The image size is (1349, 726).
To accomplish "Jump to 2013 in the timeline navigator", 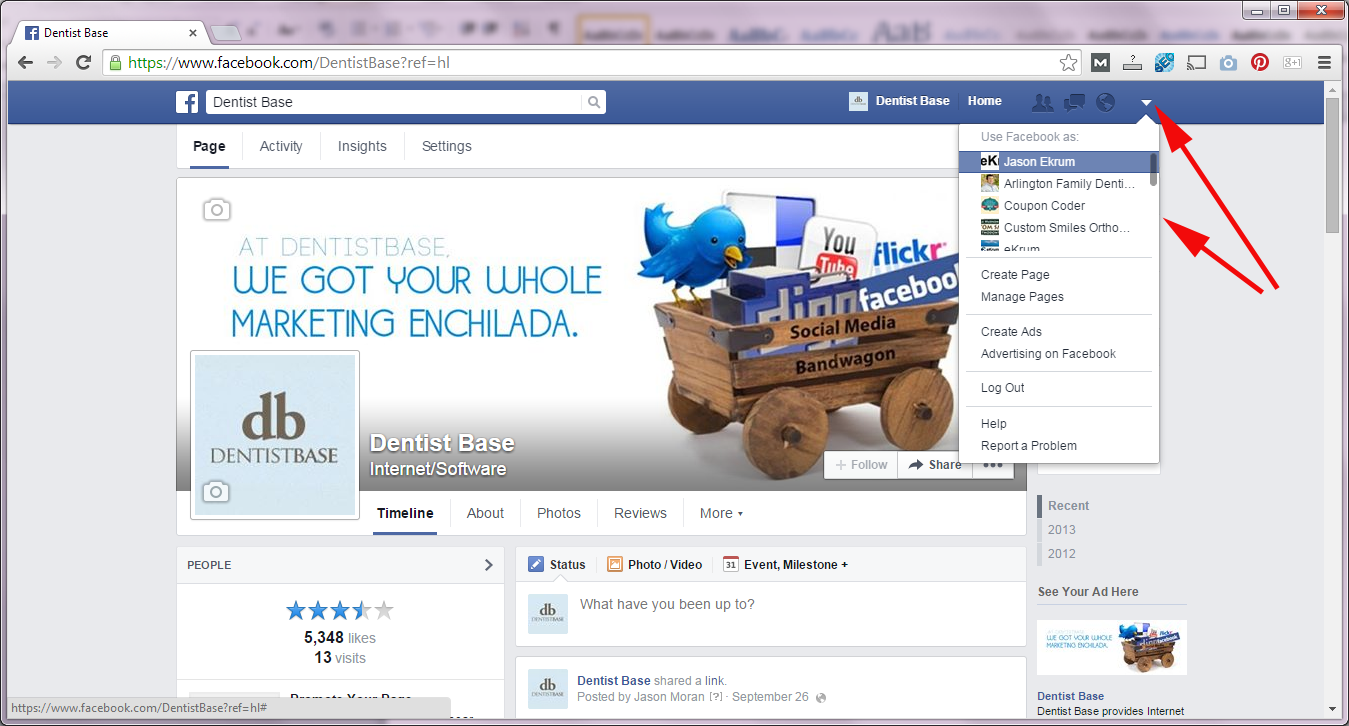I will pyautogui.click(x=1062, y=530).
